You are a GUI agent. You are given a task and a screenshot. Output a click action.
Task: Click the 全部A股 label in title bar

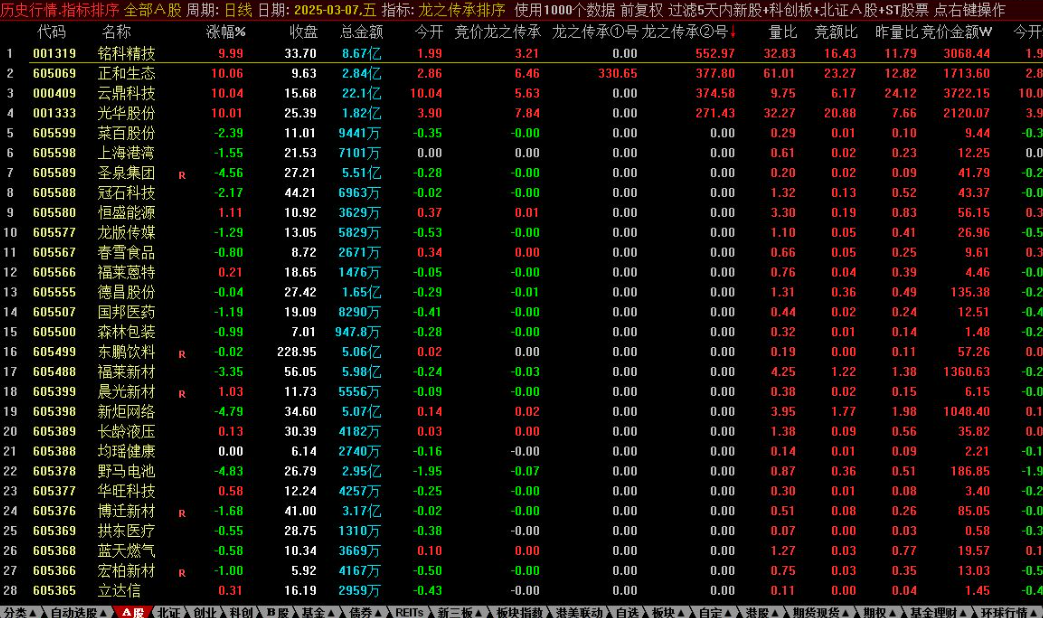pyautogui.click(x=152, y=10)
